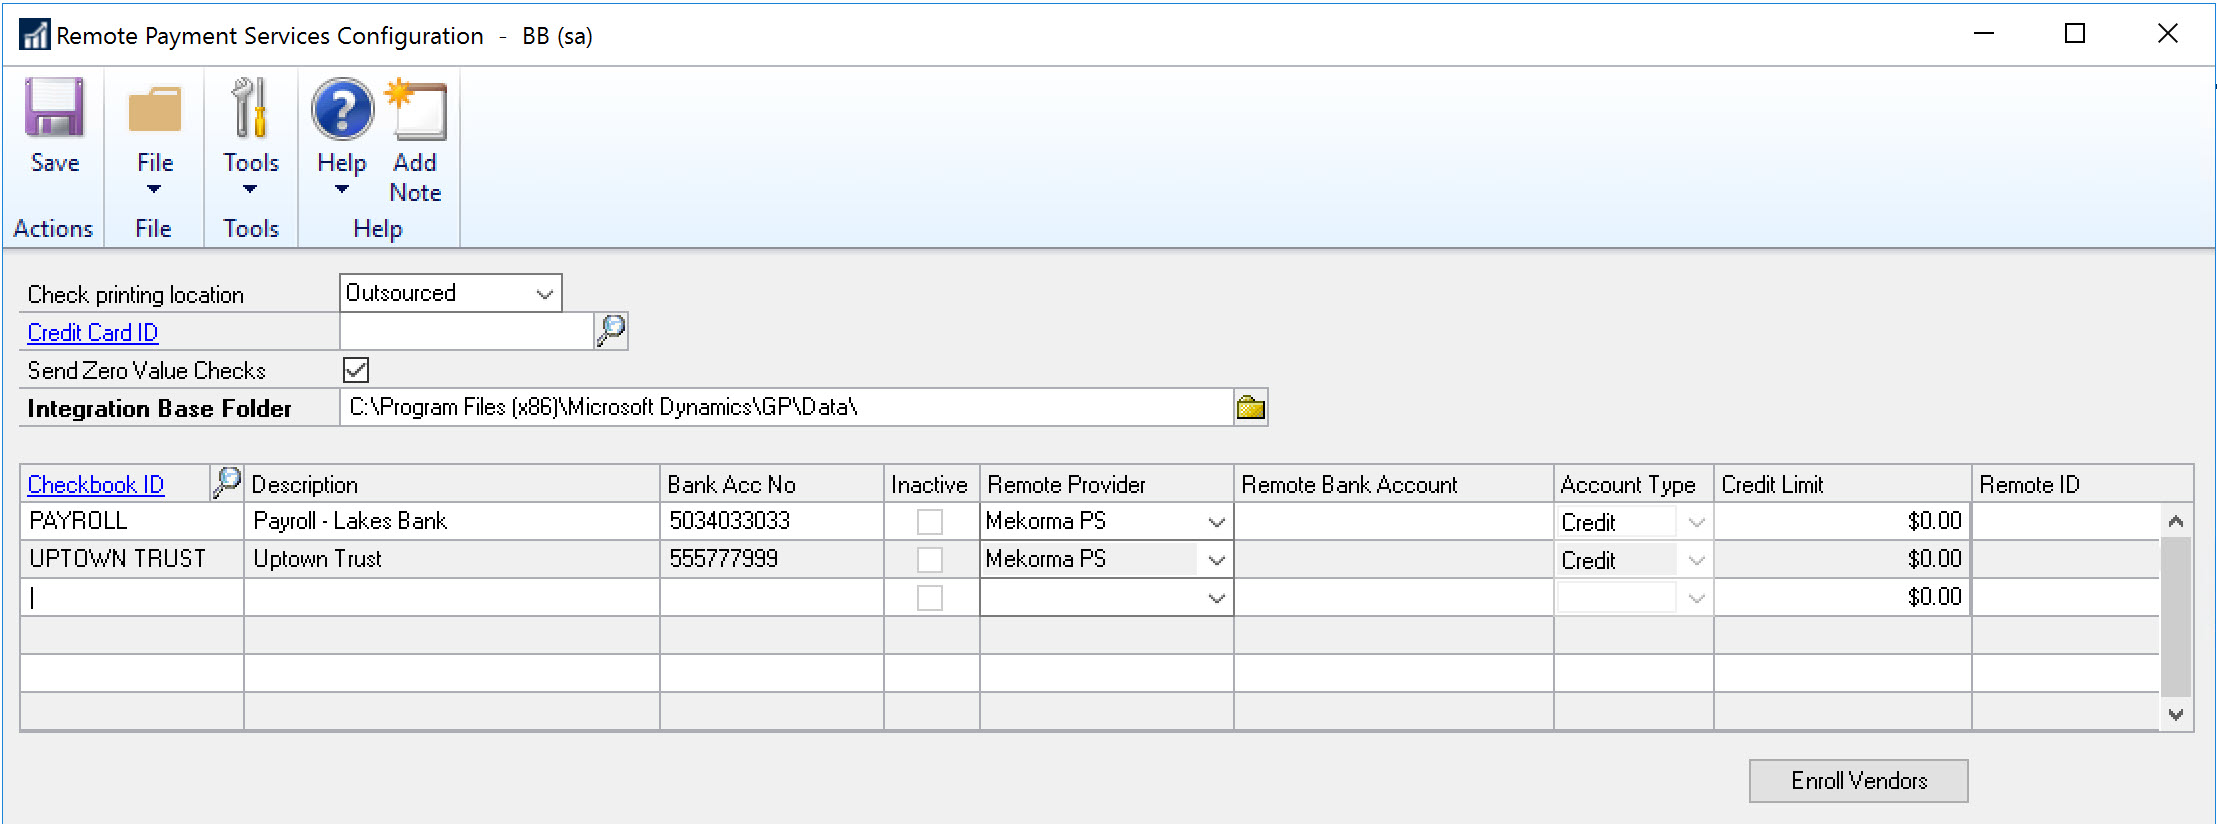Image resolution: width=2217 pixels, height=824 pixels.
Task: Open Remote Provider dropdown for PAYROLL
Action: tap(1216, 522)
